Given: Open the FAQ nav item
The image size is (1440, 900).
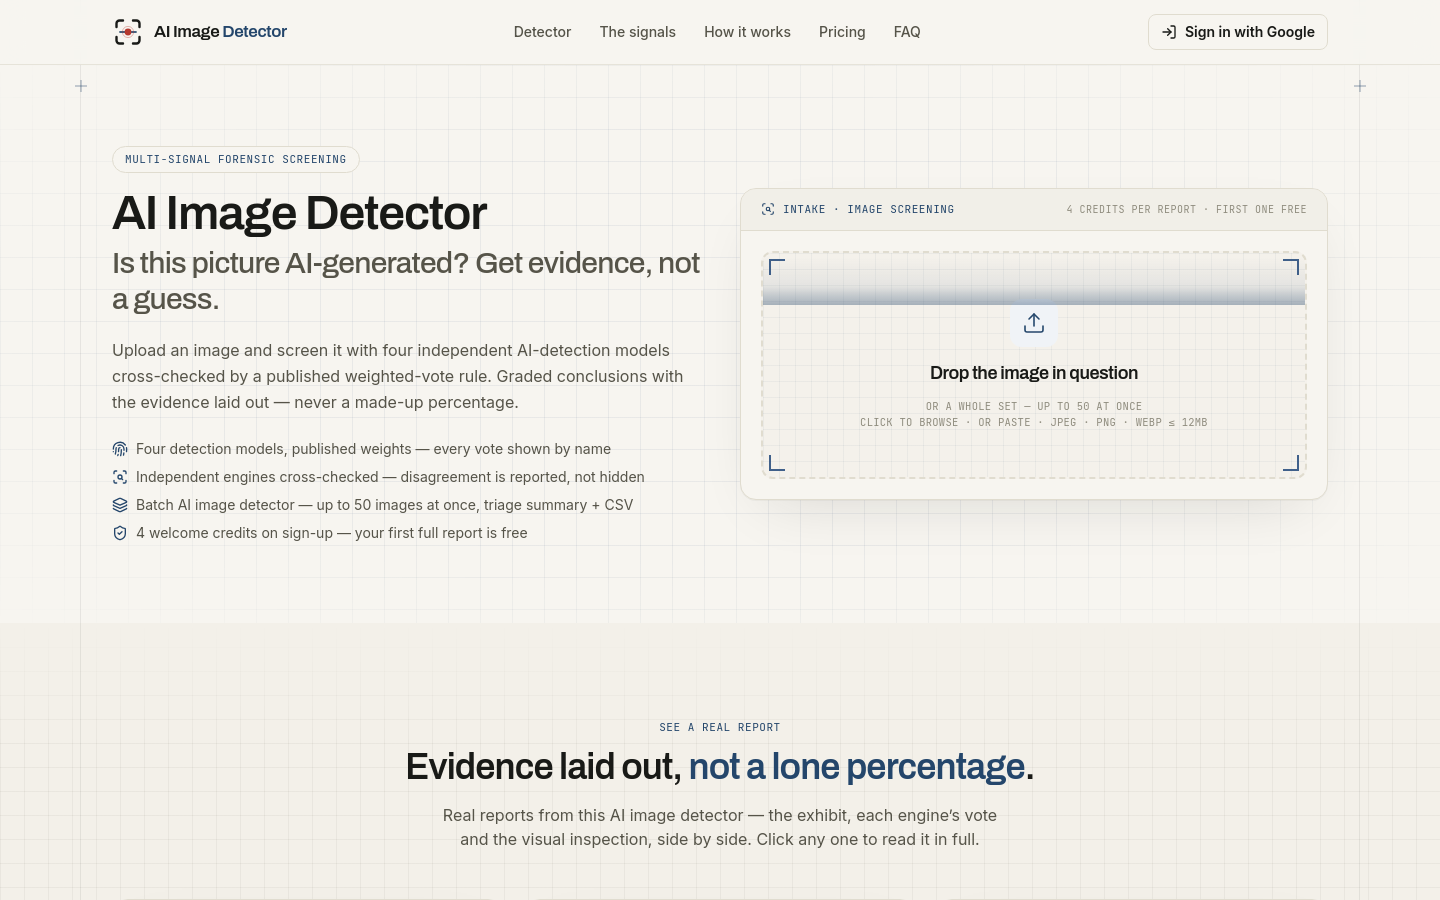Looking at the screenshot, I should click(x=907, y=32).
